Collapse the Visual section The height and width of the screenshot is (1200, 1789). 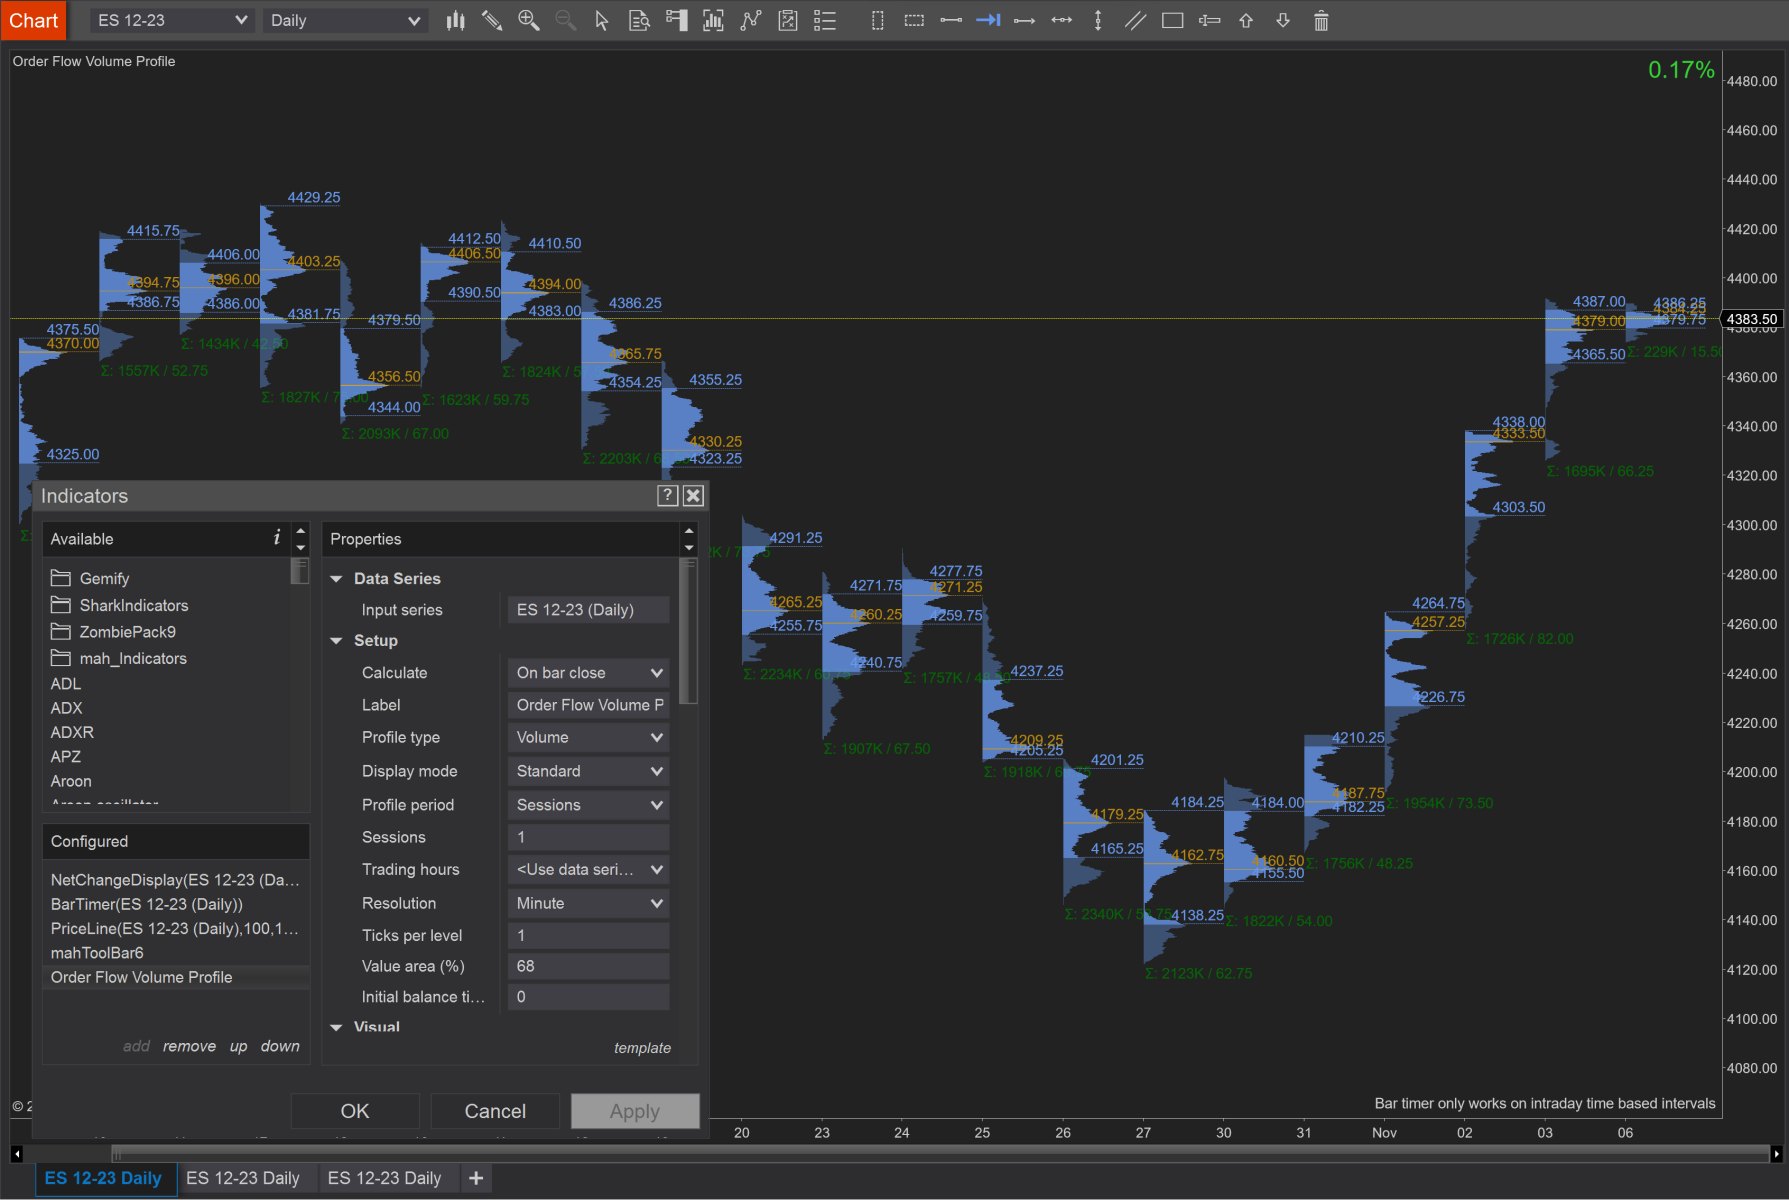337,1027
